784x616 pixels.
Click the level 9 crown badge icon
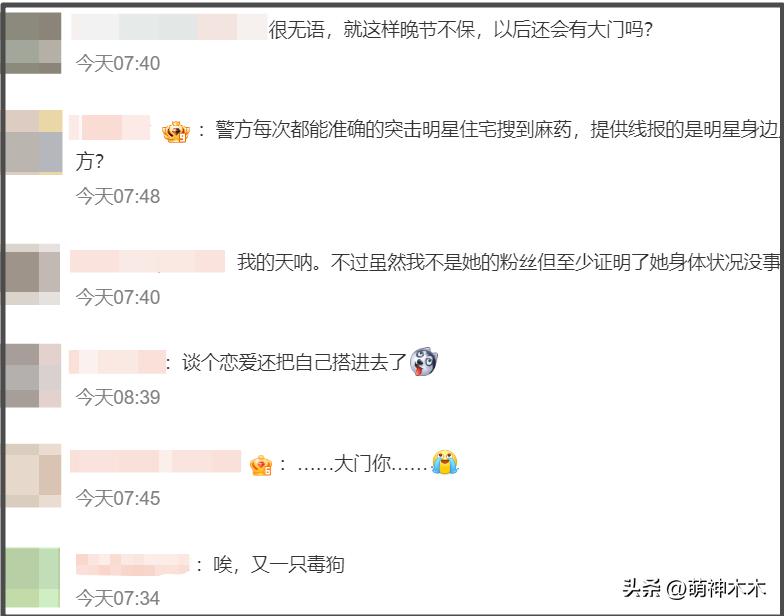pos(176,132)
